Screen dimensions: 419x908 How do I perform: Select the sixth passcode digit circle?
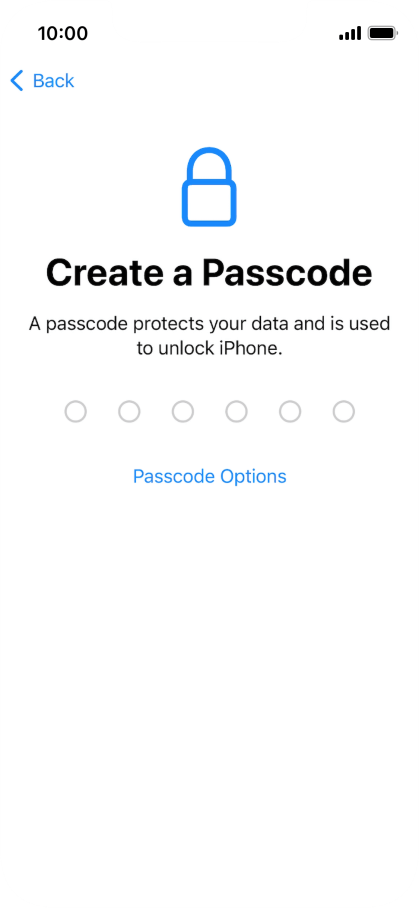point(344,412)
